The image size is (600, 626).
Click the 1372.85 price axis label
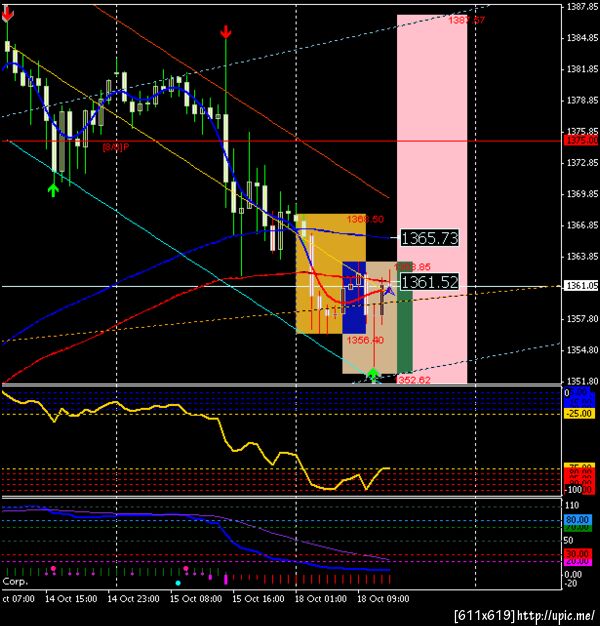(x=582, y=162)
